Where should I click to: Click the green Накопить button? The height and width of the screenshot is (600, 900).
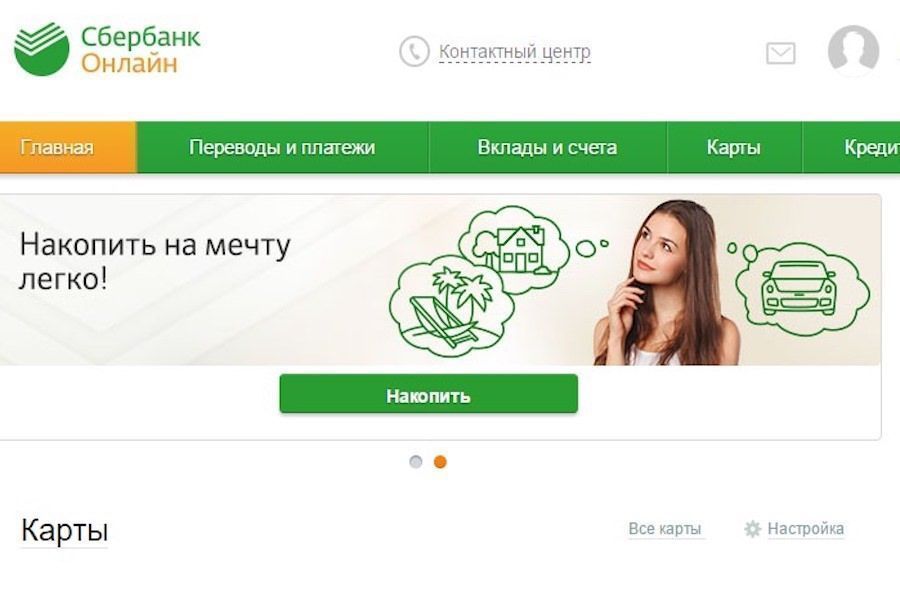point(429,394)
